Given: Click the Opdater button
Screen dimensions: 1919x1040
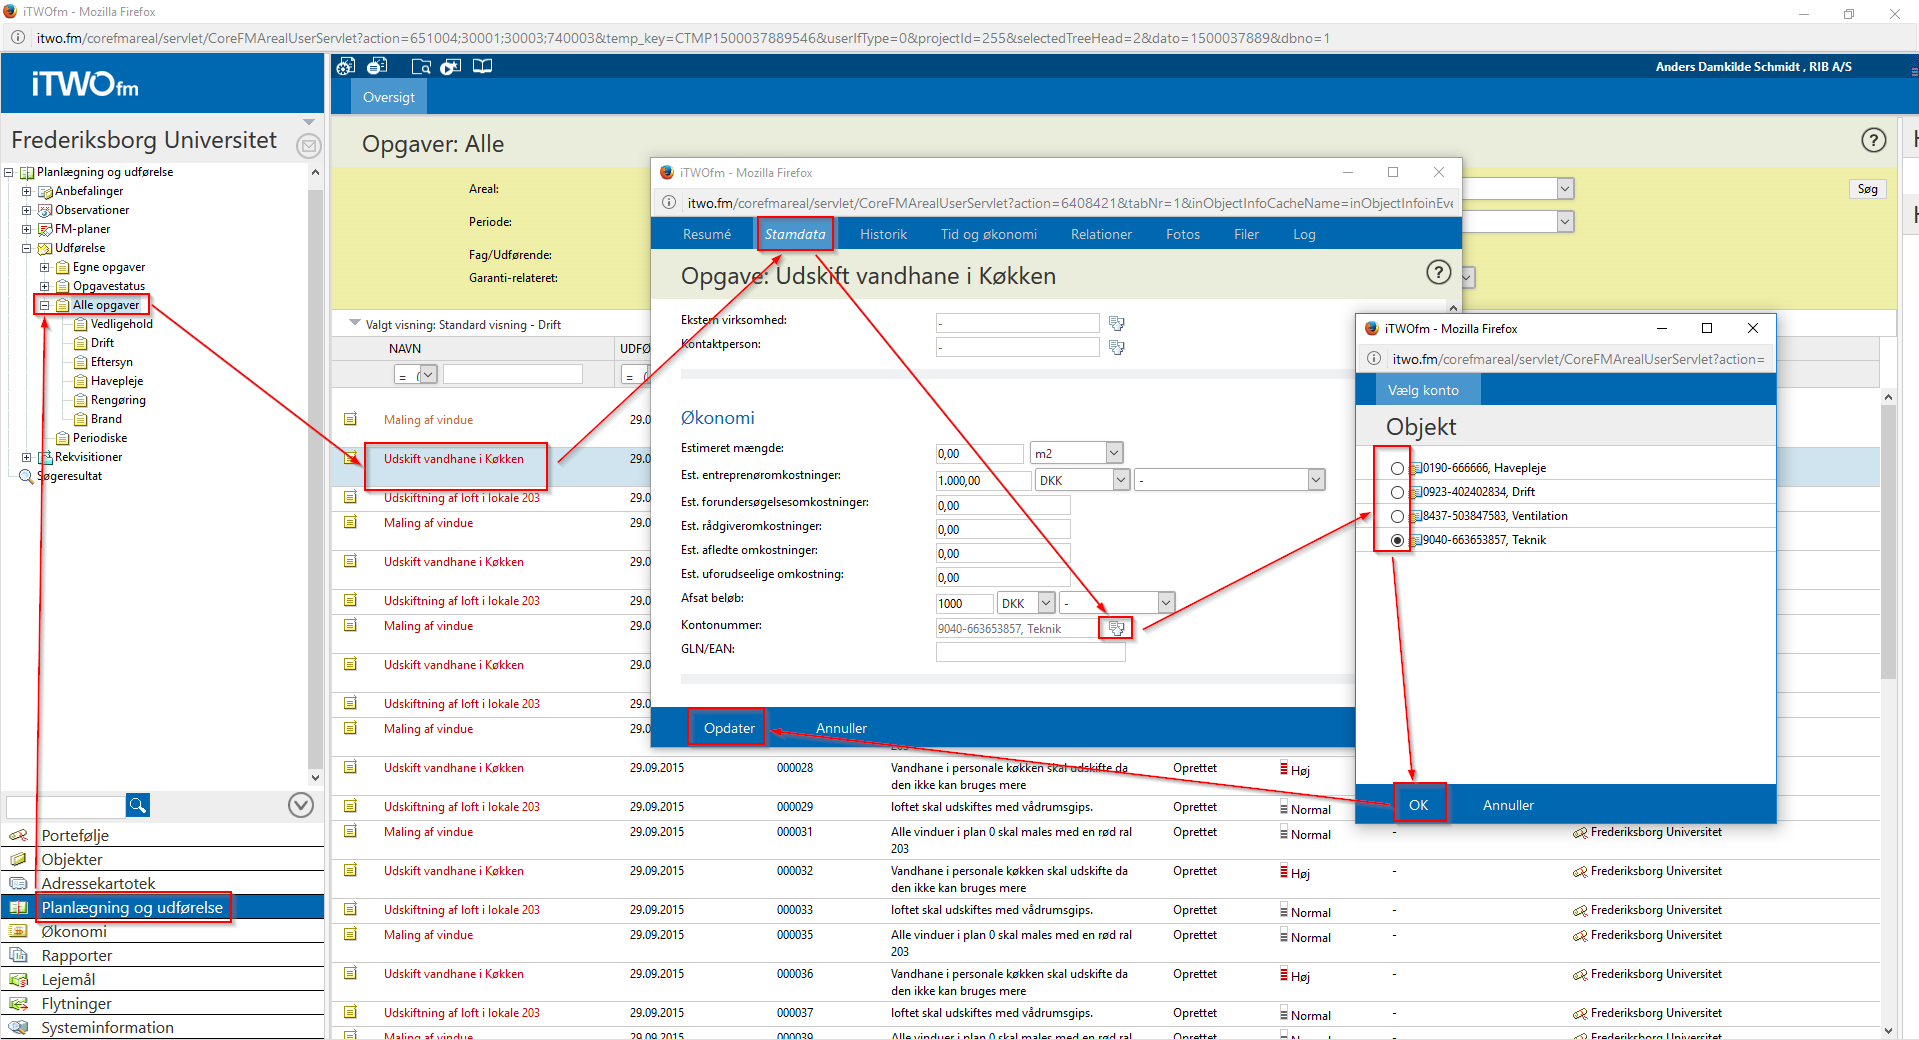Looking at the screenshot, I should (x=729, y=728).
